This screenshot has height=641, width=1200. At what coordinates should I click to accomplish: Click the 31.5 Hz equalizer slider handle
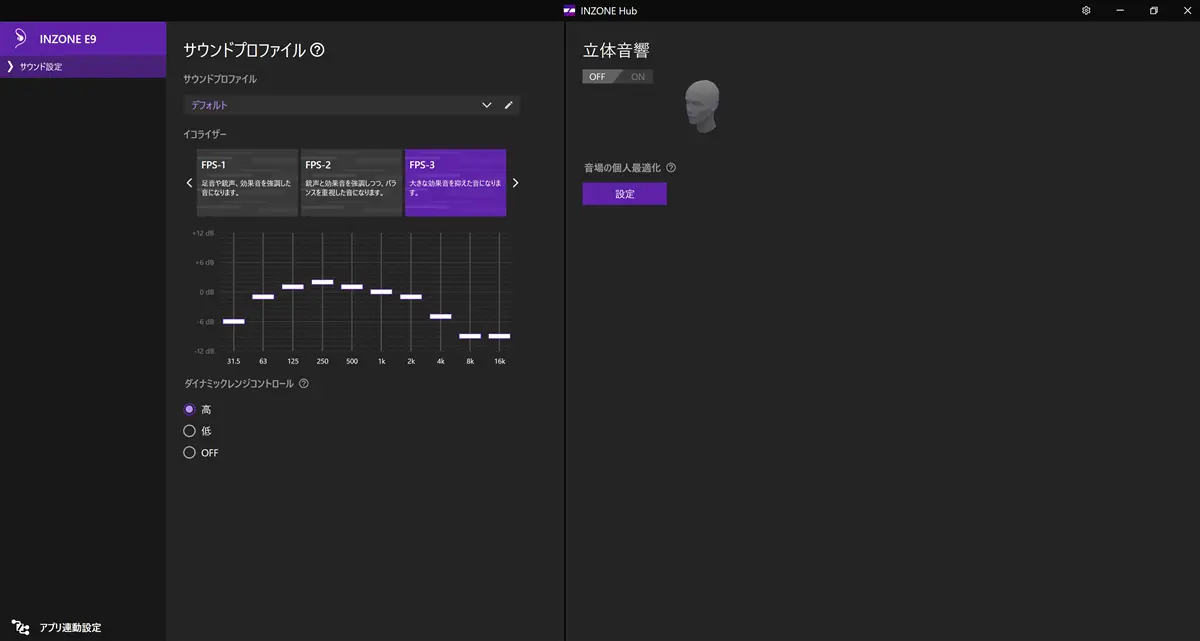(233, 321)
